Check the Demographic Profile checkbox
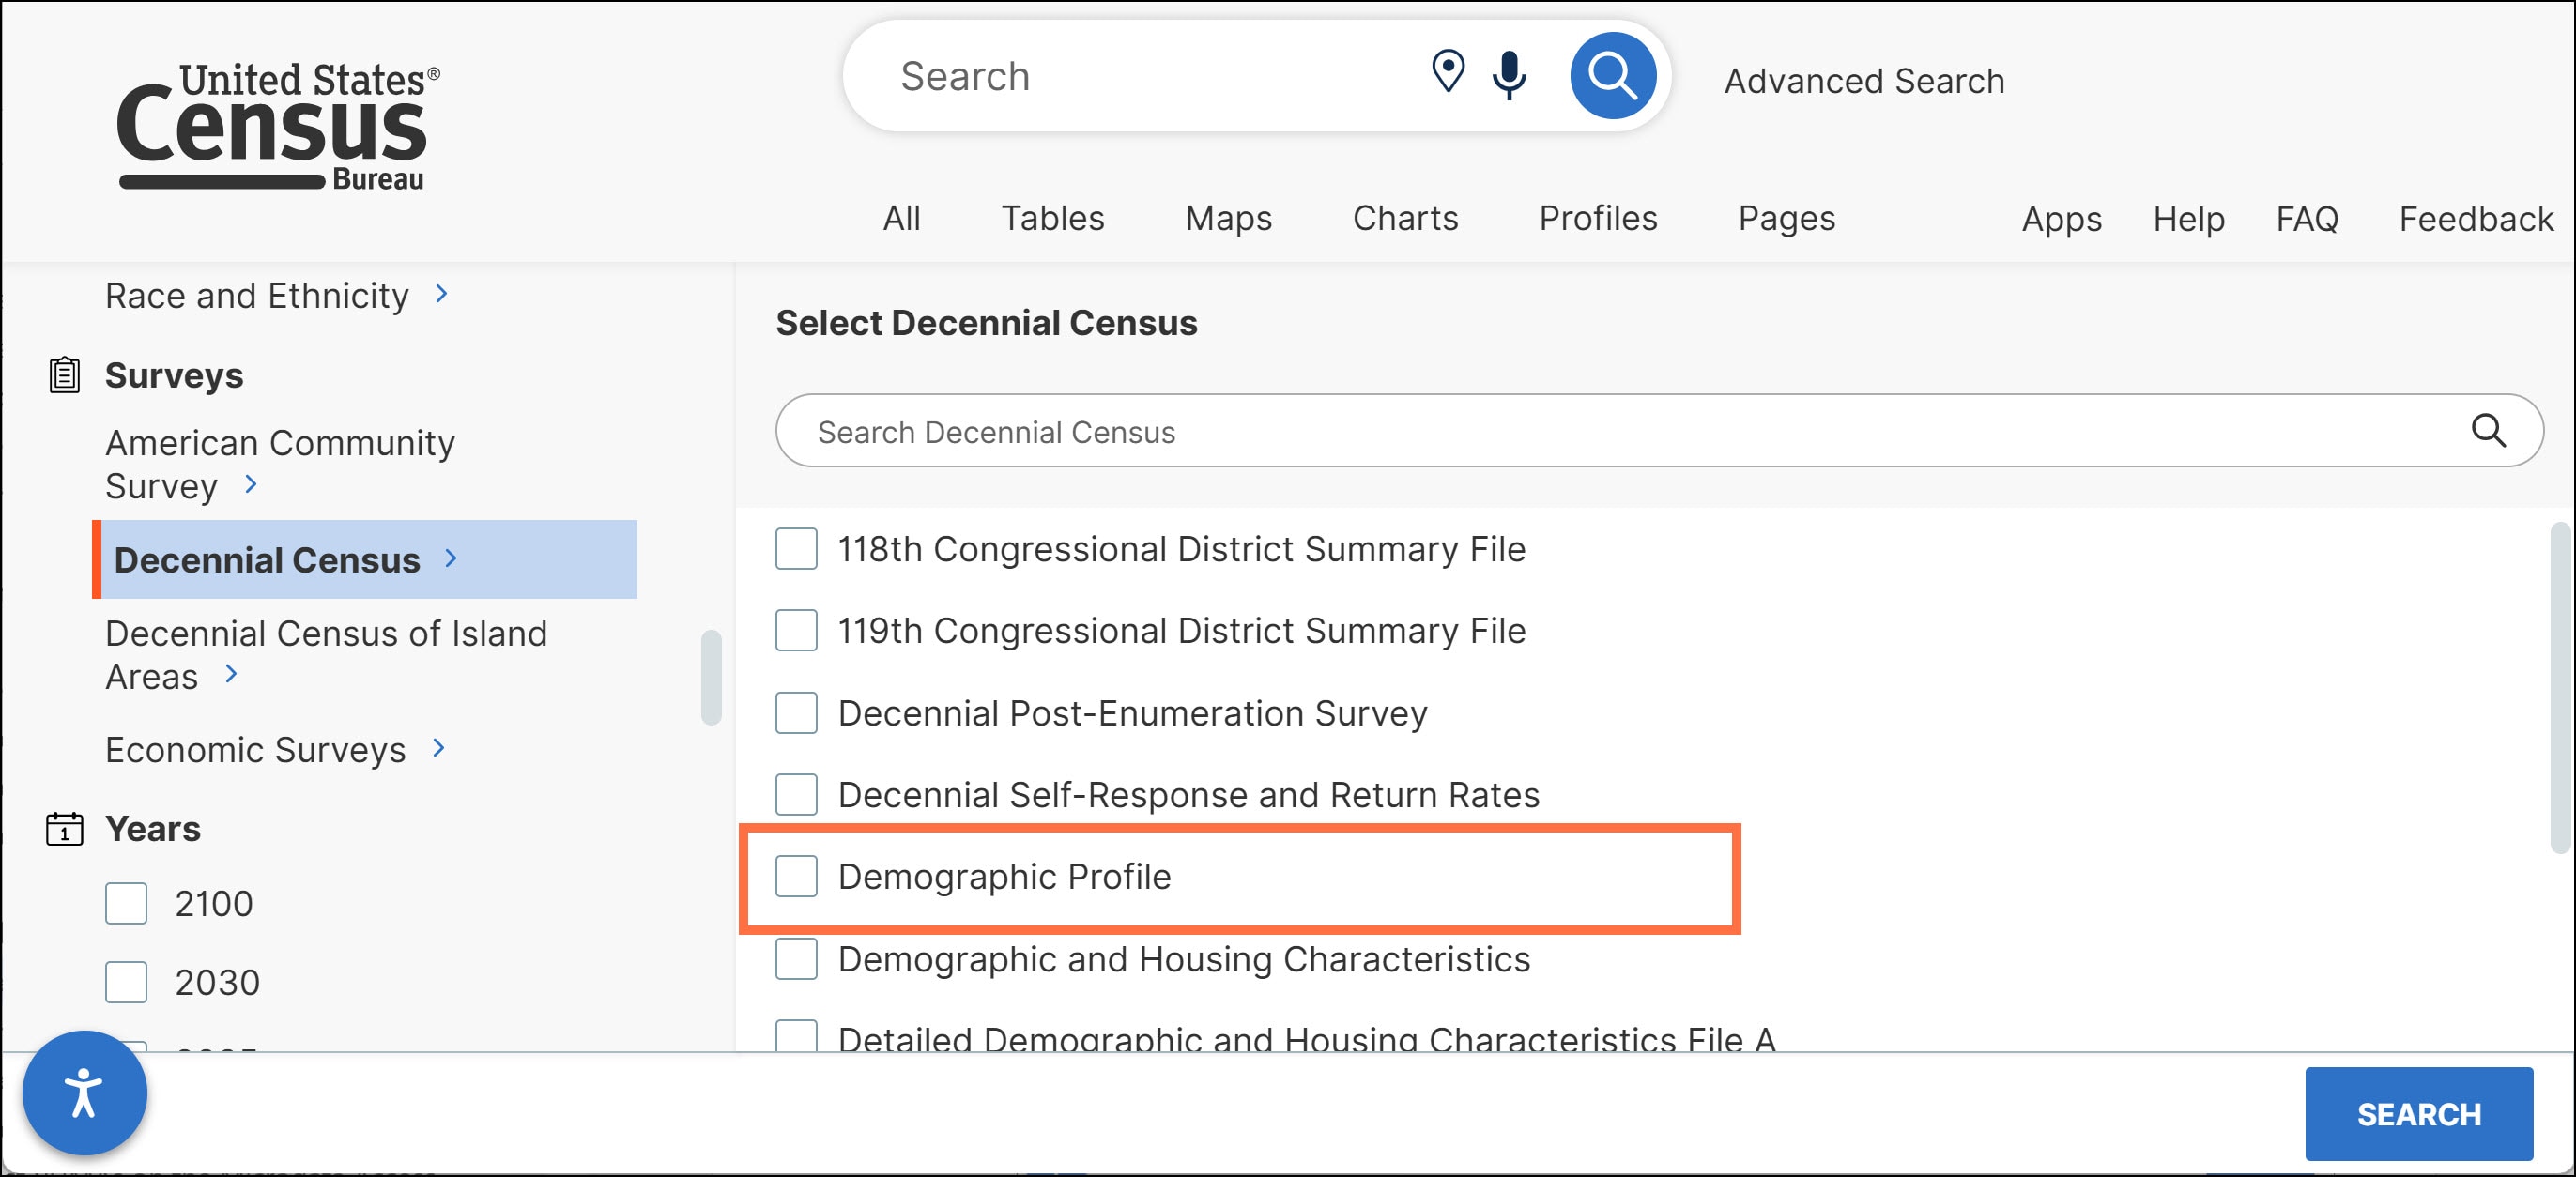 [796, 876]
